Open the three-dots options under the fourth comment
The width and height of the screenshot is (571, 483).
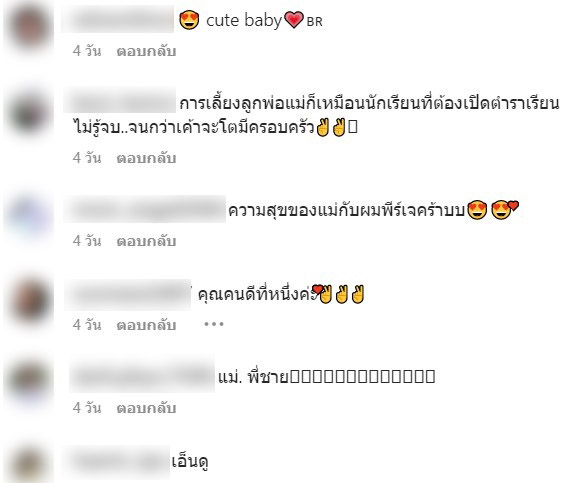pyautogui.click(x=214, y=324)
